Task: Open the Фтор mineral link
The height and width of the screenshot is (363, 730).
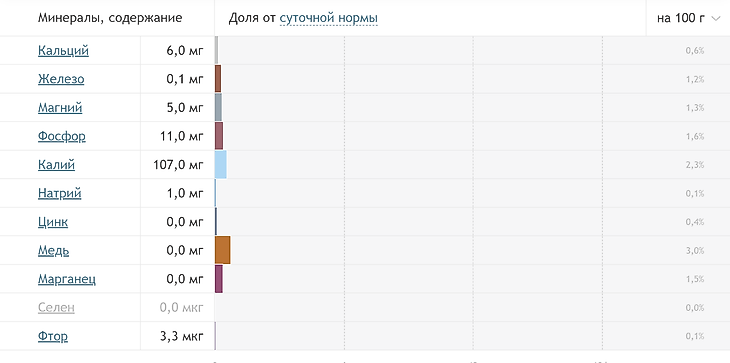Action: pyautogui.click(x=53, y=336)
